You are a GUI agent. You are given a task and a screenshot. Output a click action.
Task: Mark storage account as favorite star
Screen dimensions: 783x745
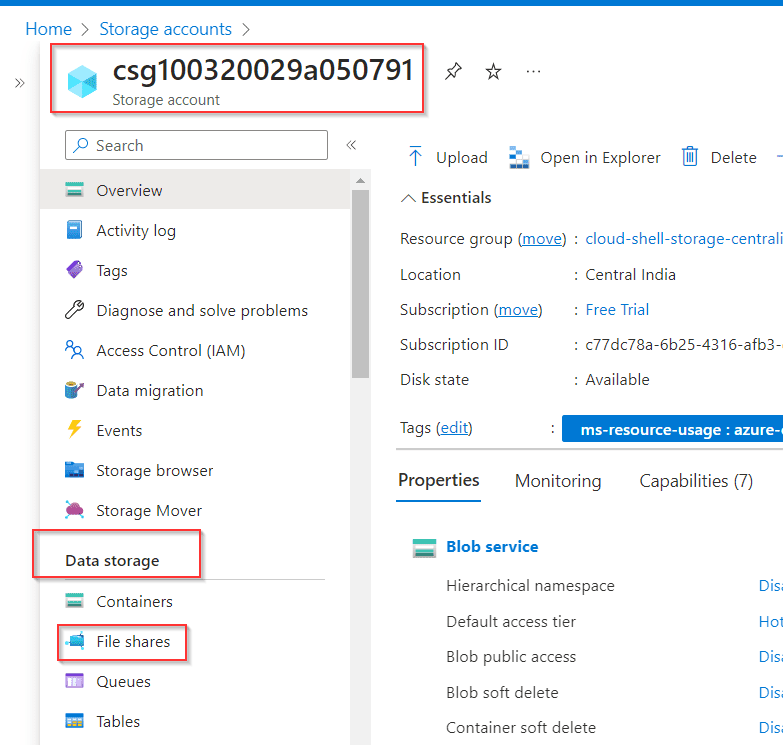point(493,71)
